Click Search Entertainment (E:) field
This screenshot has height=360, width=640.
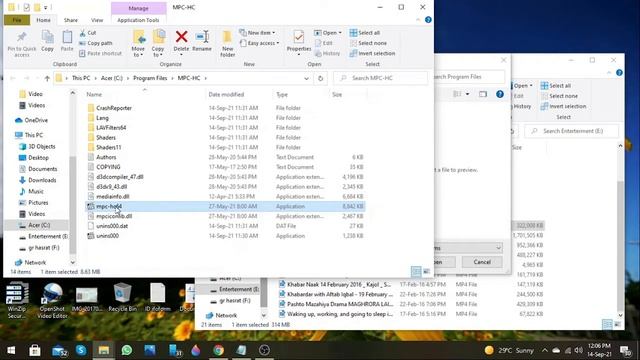(571, 131)
